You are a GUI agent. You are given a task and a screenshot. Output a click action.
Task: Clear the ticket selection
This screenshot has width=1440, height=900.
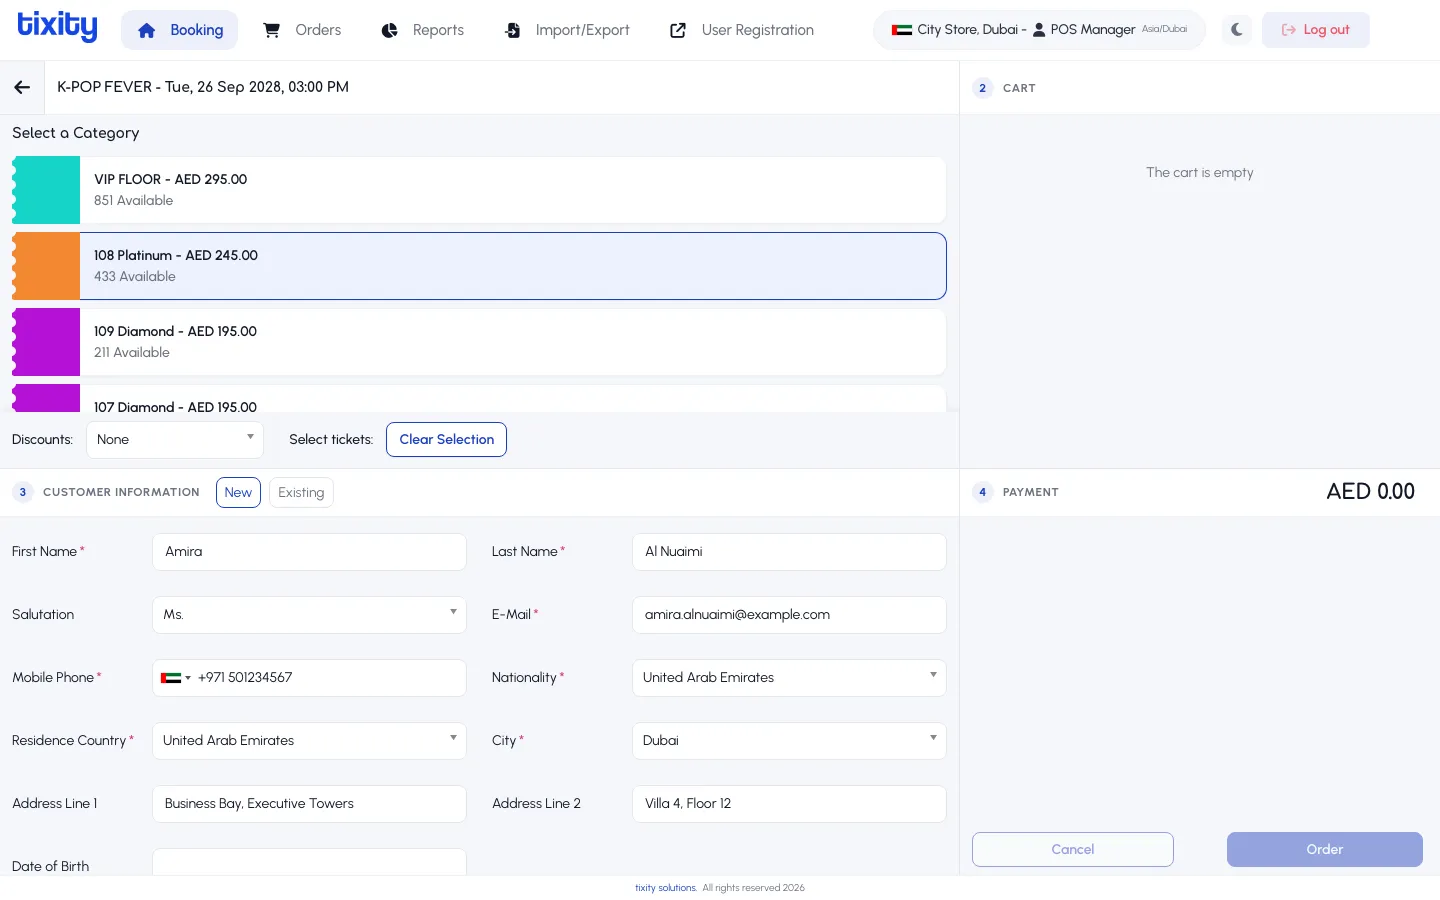[x=446, y=440]
